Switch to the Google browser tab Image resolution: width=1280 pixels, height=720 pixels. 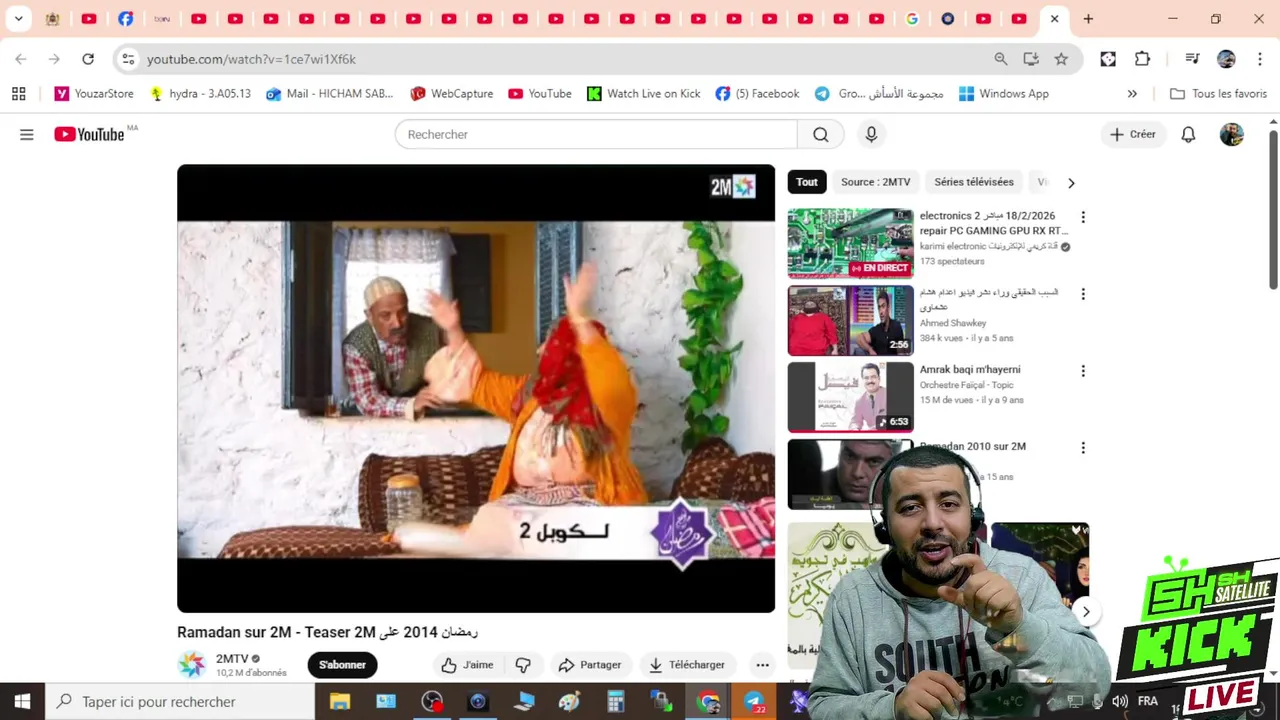pyautogui.click(x=912, y=19)
